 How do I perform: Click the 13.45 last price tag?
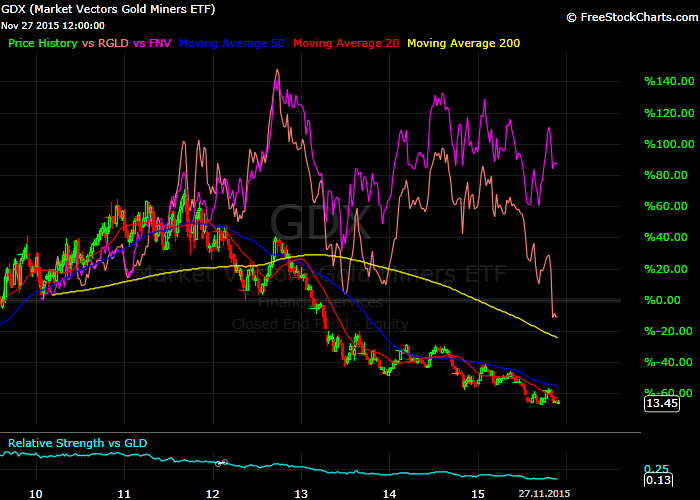[662, 404]
